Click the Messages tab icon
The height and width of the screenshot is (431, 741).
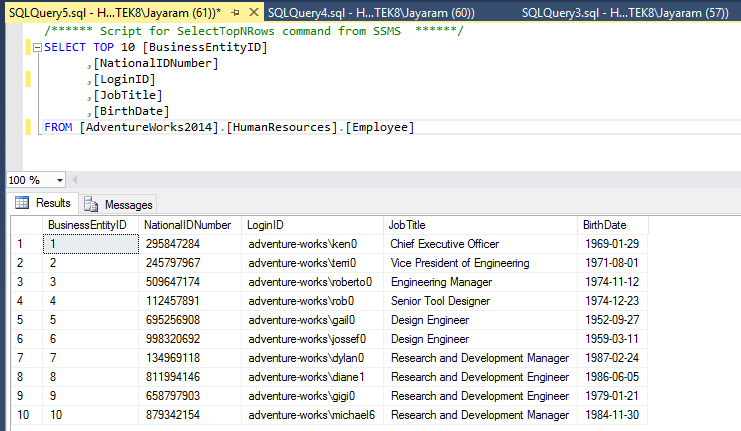[x=91, y=204]
